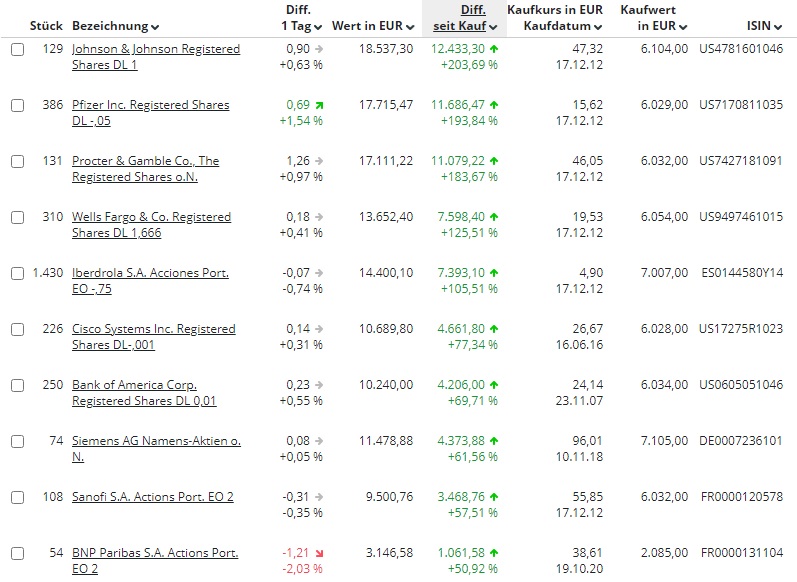Check the Bank of America row checkbox
This screenshot has height=582, width=797.
18,385
